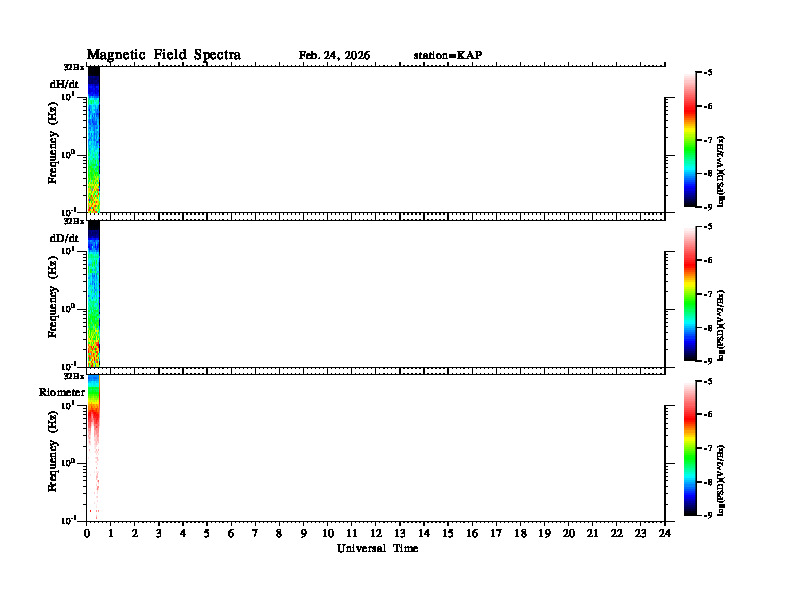Click hour 23 on the Universal Time axis
792x612 pixels.
[640, 534]
